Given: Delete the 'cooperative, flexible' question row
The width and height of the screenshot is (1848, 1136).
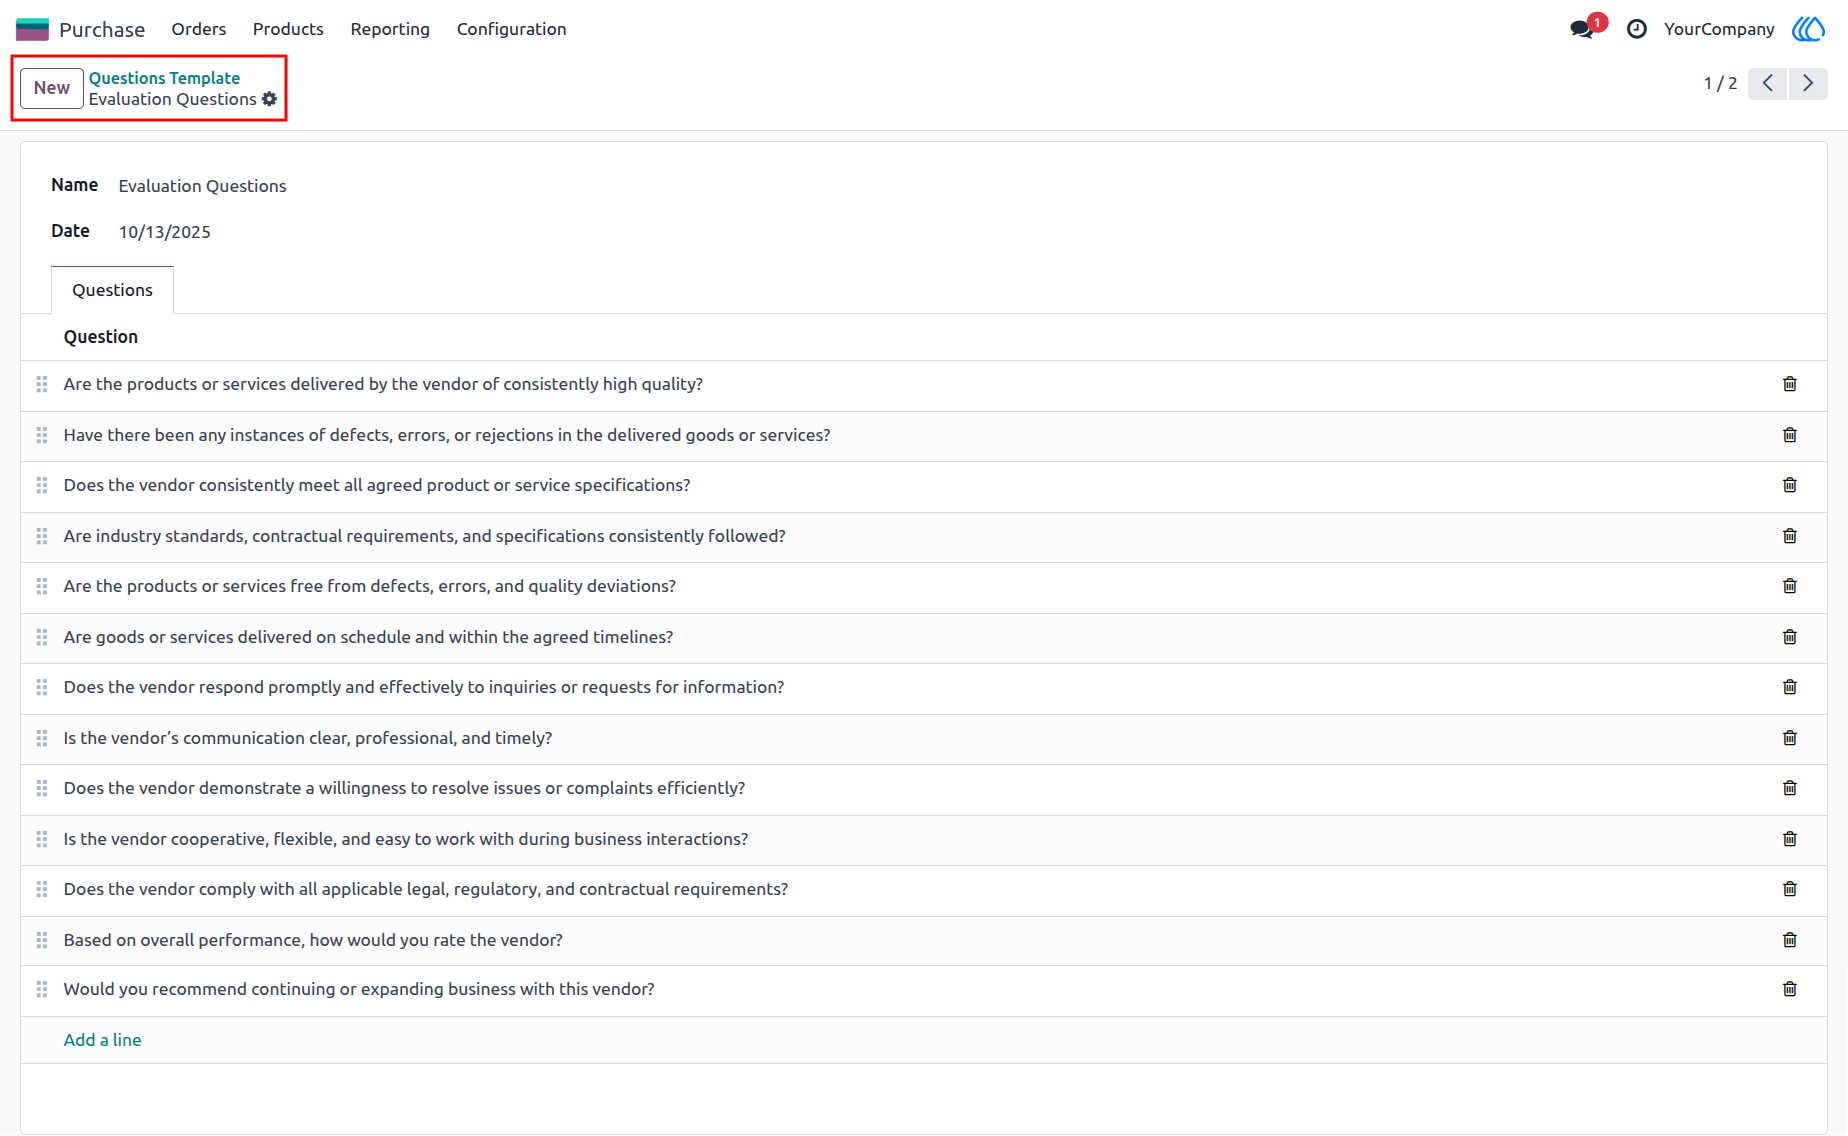Looking at the screenshot, I should click(1790, 839).
